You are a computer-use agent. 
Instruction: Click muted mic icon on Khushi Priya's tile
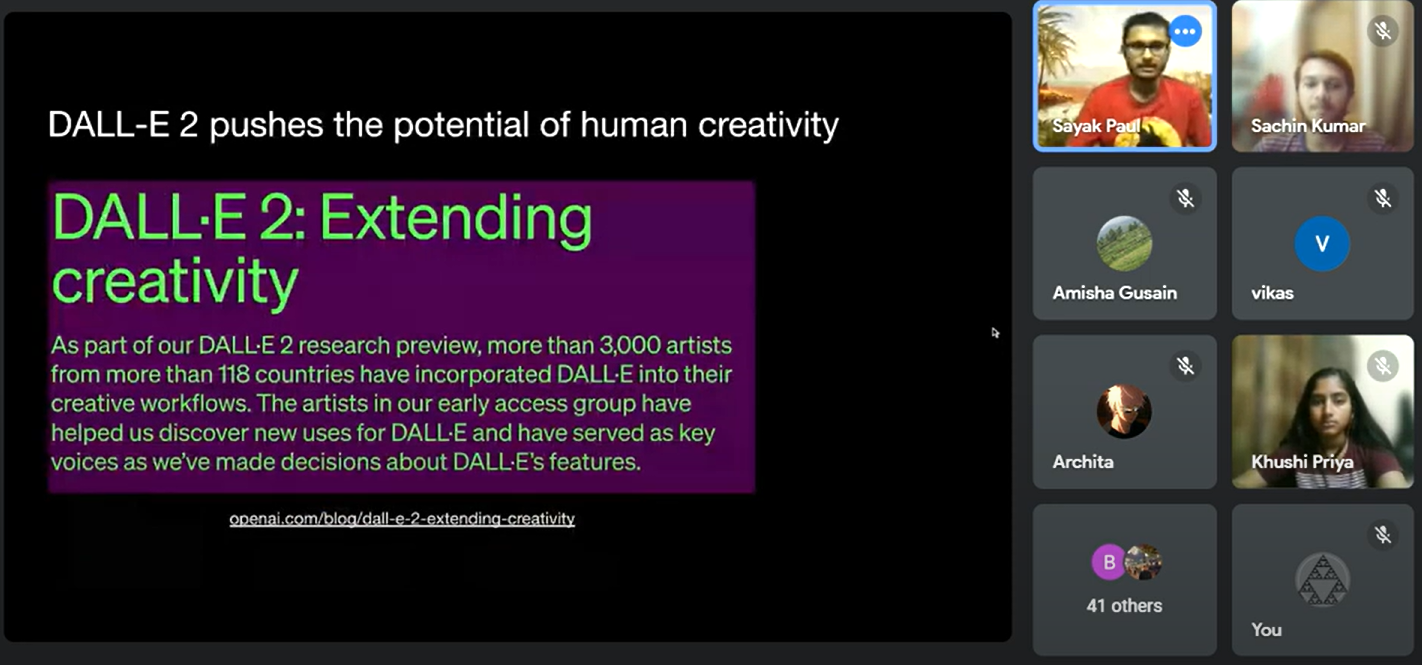tap(1382, 366)
